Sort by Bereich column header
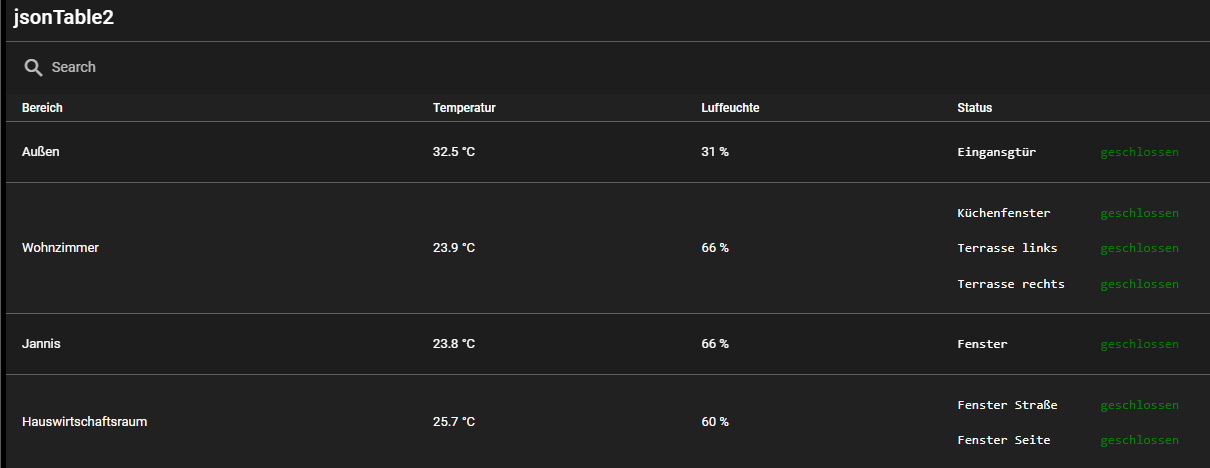The height and width of the screenshot is (468, 1210). tap(42, 108)
